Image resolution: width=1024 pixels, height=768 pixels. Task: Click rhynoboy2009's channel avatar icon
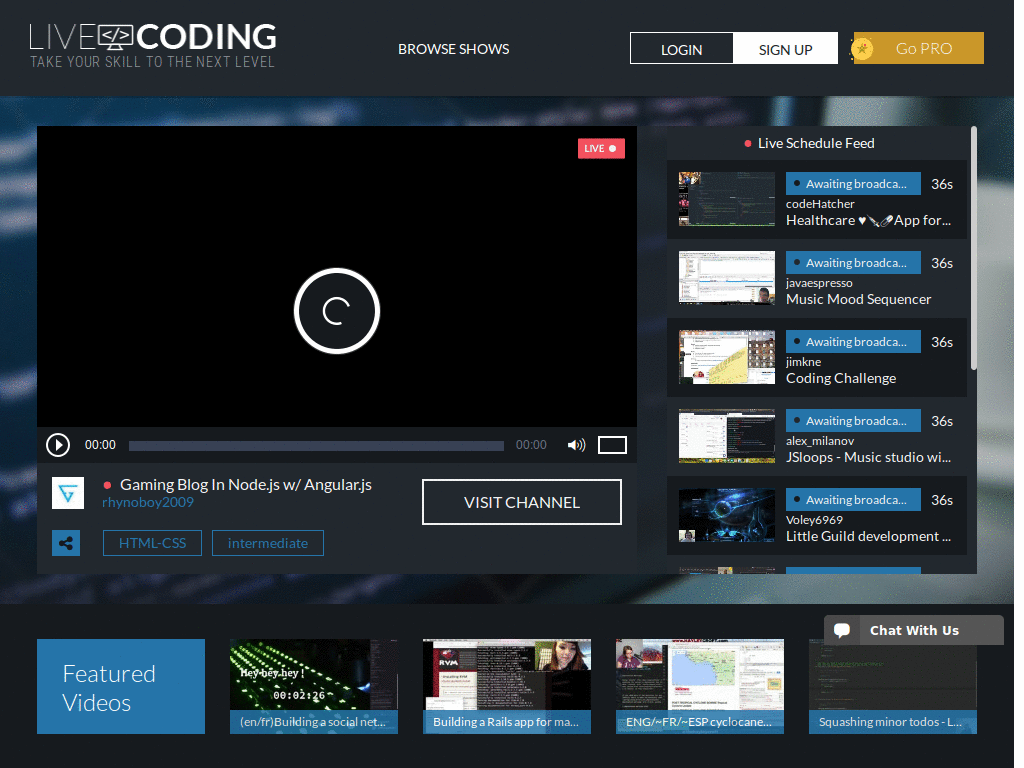[67, 493]
